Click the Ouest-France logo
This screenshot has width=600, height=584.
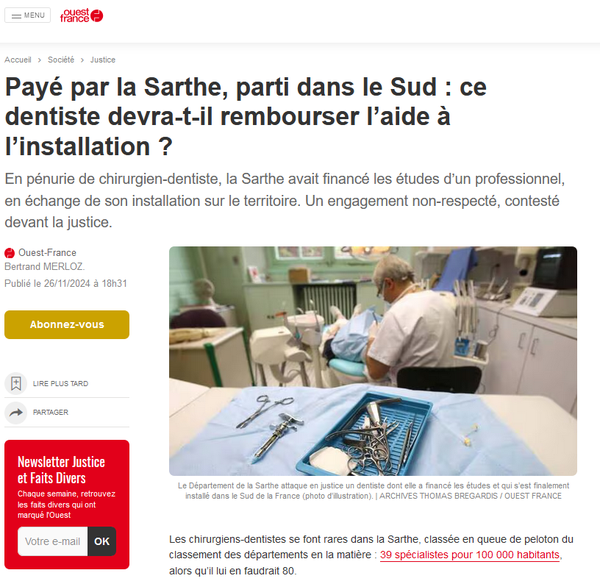pyautogui.click(x=82, y=15)
